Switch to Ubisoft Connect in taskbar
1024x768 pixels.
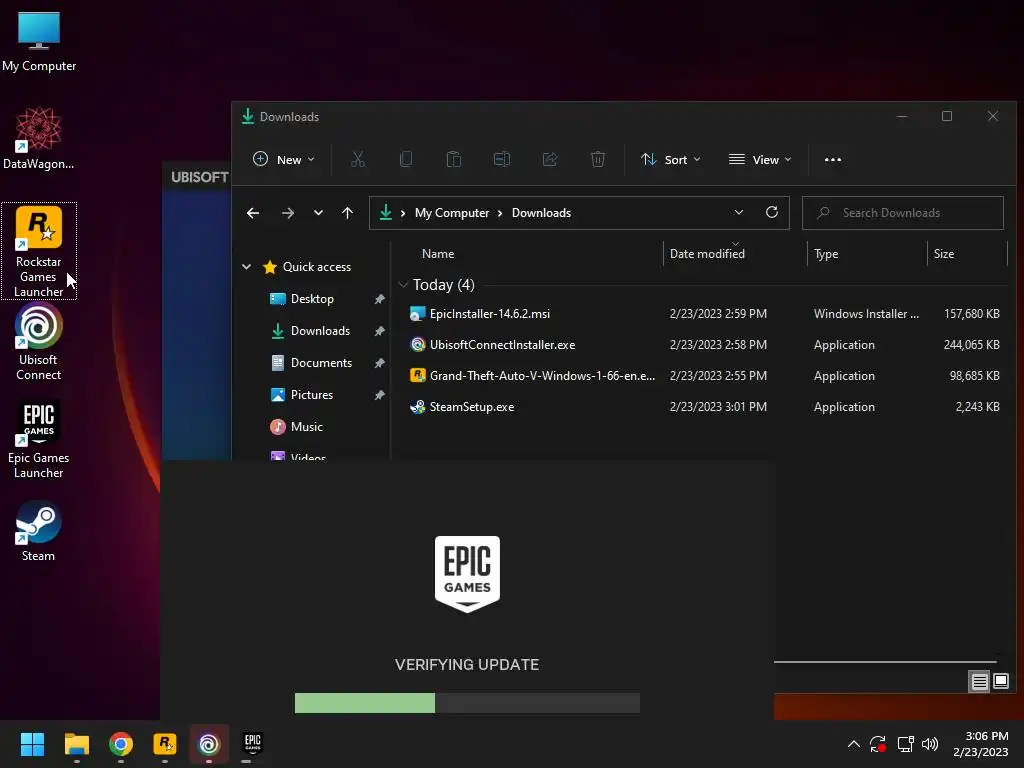click(209, 744)
